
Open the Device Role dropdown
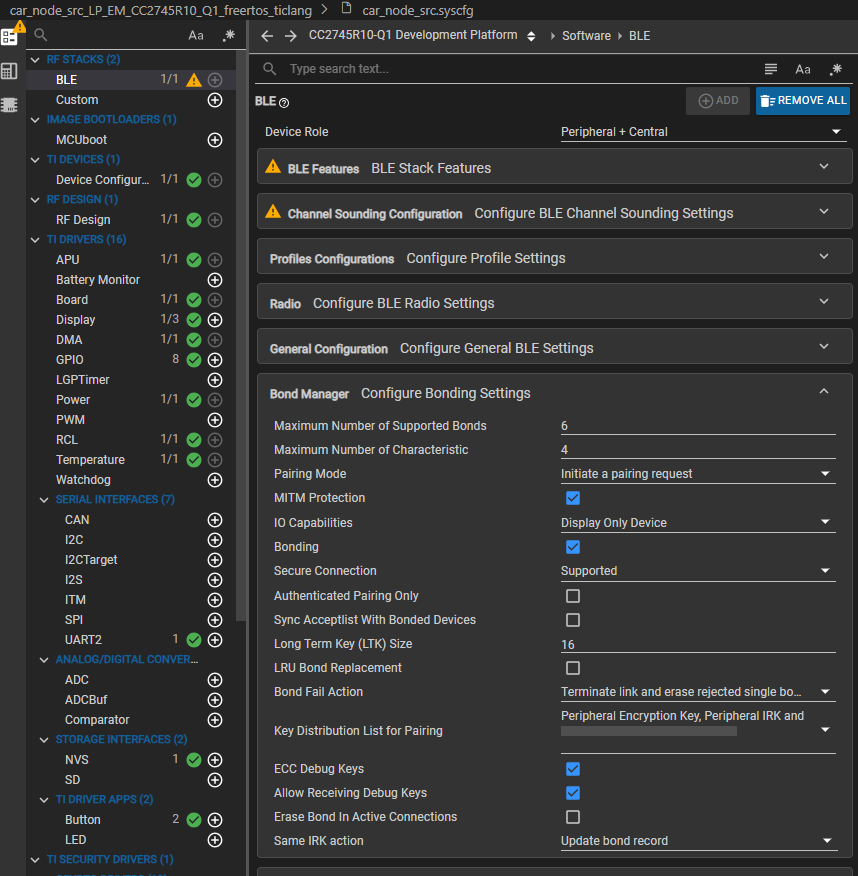point(836,131)
